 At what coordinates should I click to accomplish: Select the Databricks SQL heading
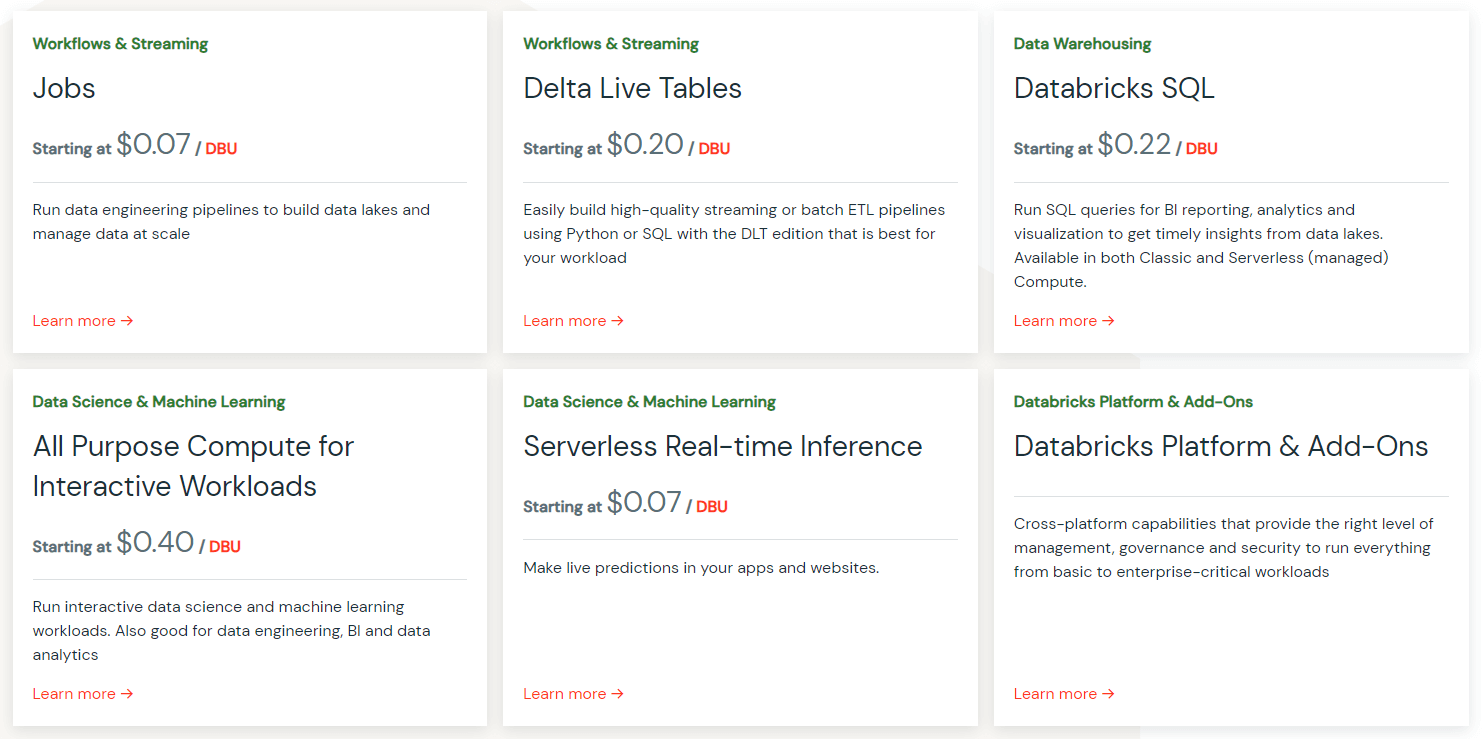tap(1114, 89)
